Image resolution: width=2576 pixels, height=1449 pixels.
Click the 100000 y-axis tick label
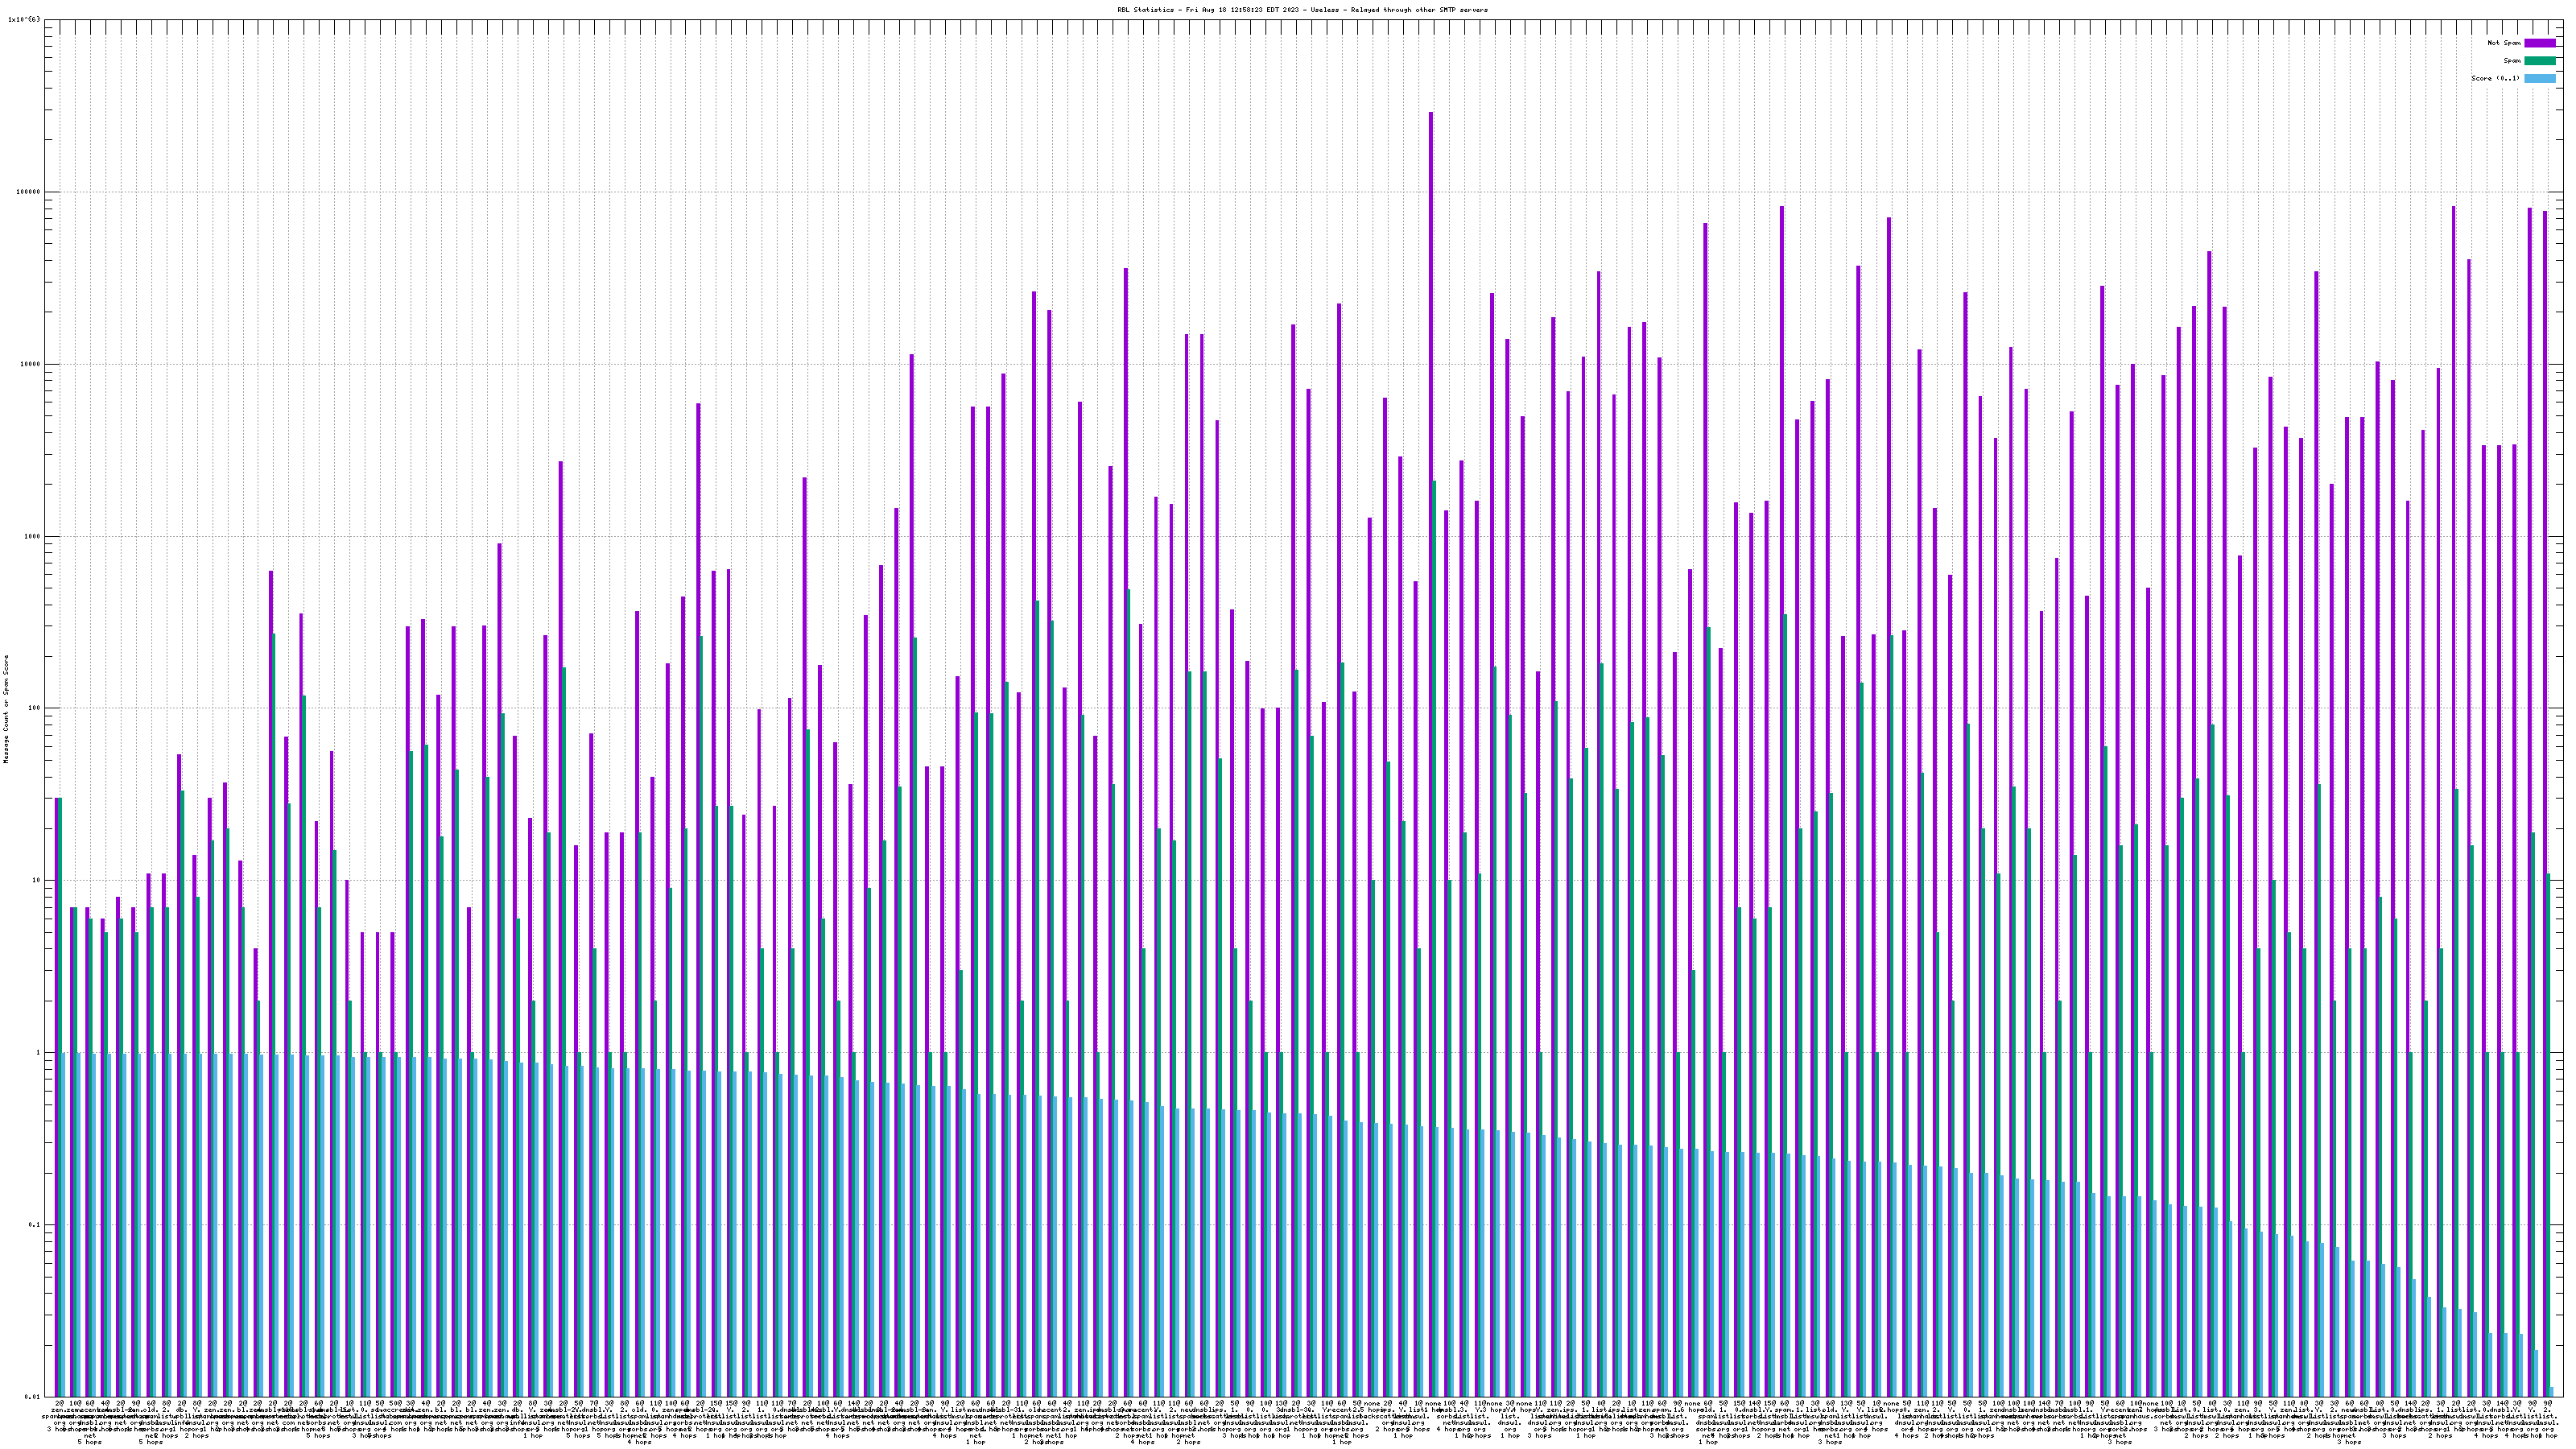tap(28, 192)
